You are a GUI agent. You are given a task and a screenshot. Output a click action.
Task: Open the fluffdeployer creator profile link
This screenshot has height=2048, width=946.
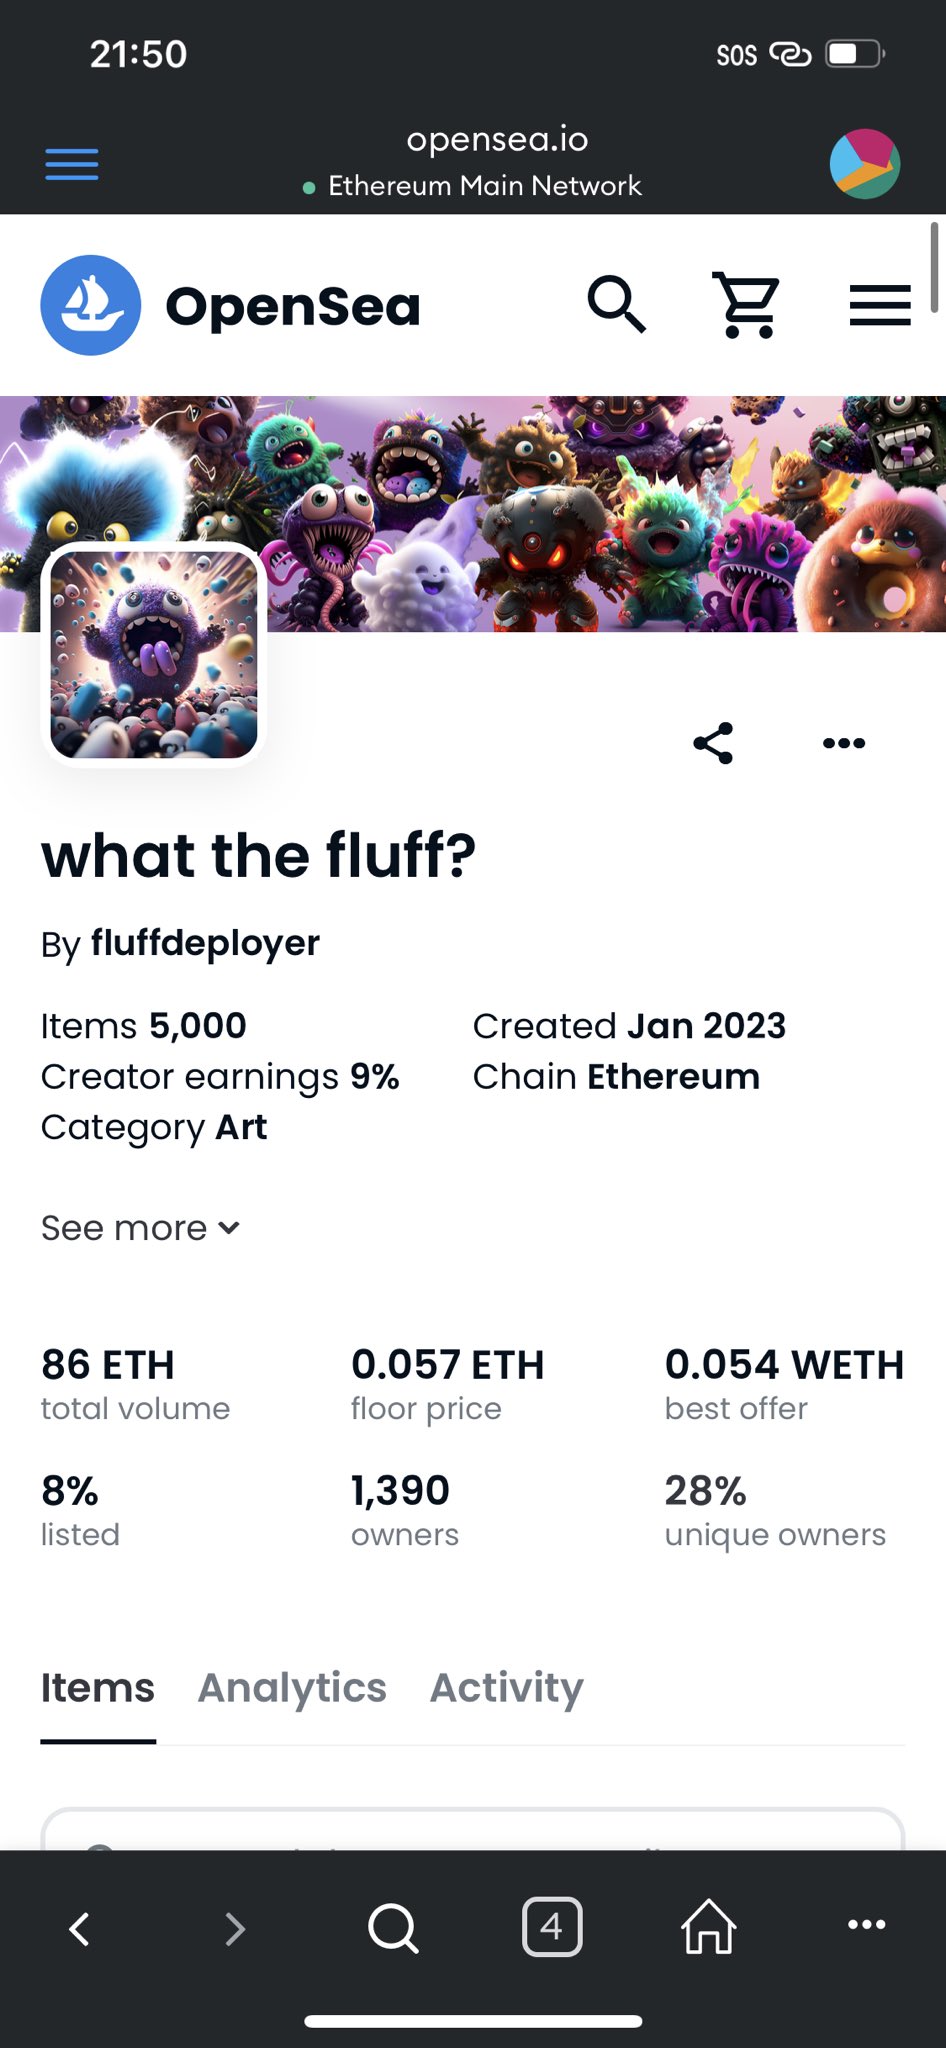(x=205, y=943)
